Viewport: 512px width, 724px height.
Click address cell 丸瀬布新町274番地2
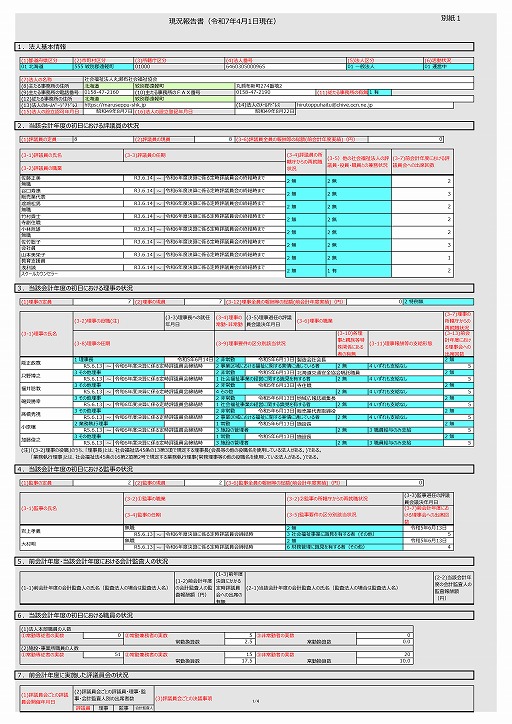[355, 86]
